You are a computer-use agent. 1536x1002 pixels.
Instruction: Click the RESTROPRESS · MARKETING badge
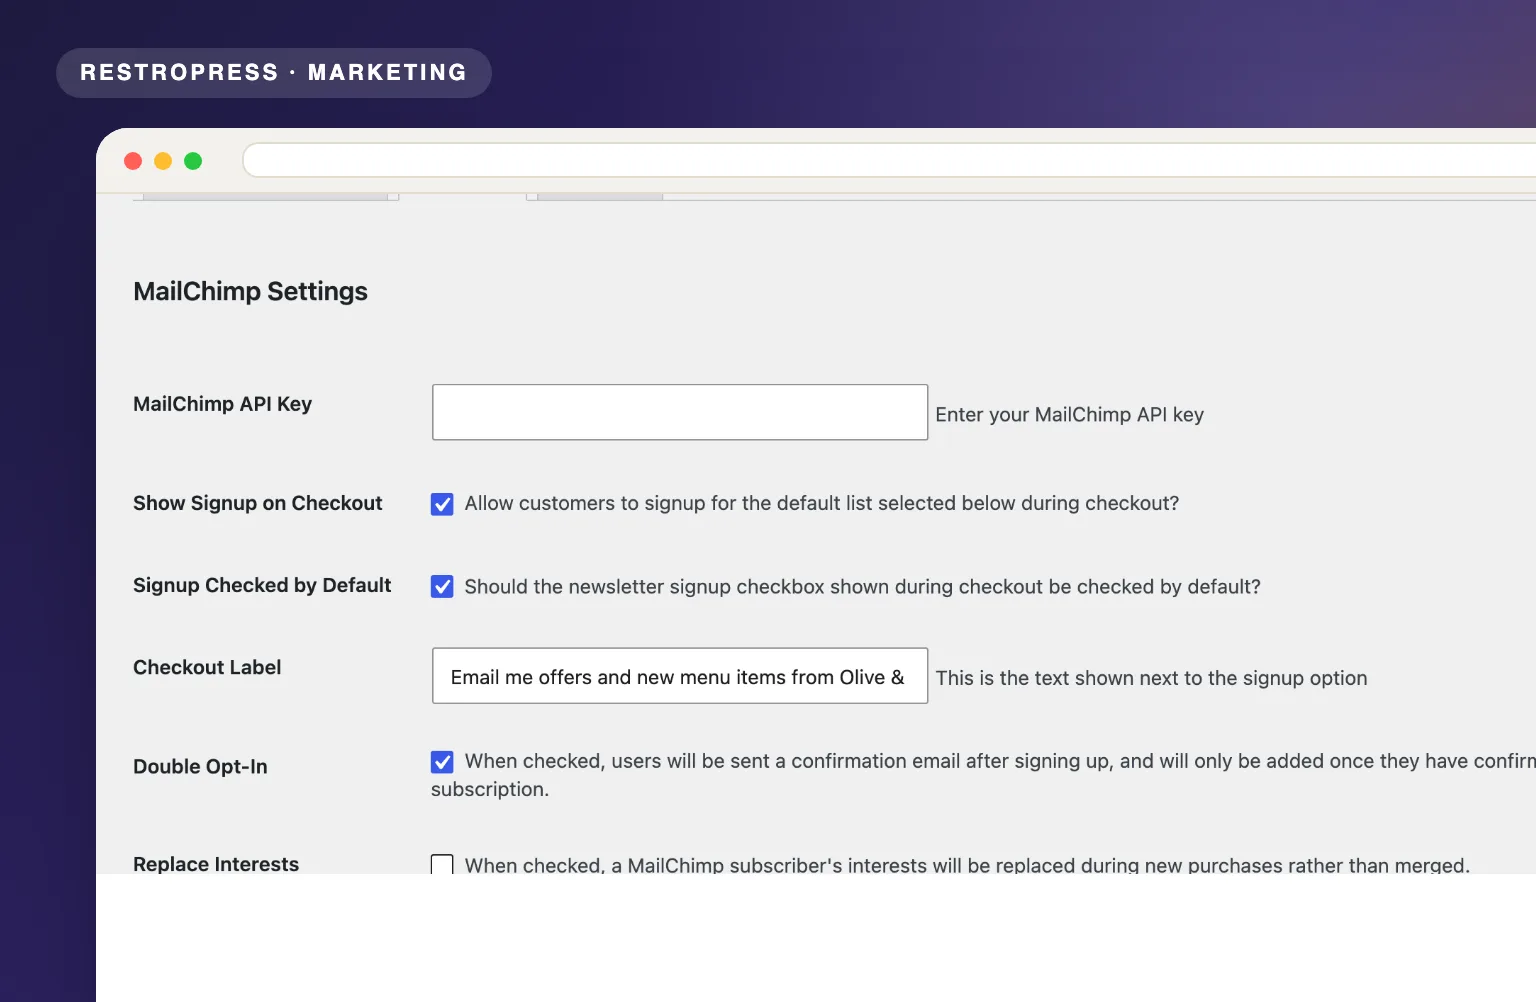click(274, 73)
